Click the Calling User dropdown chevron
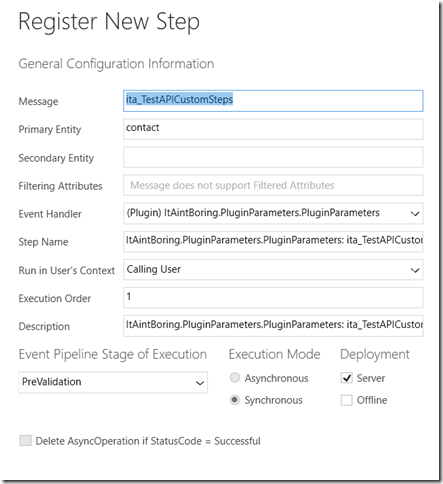 tap(415, 270)
